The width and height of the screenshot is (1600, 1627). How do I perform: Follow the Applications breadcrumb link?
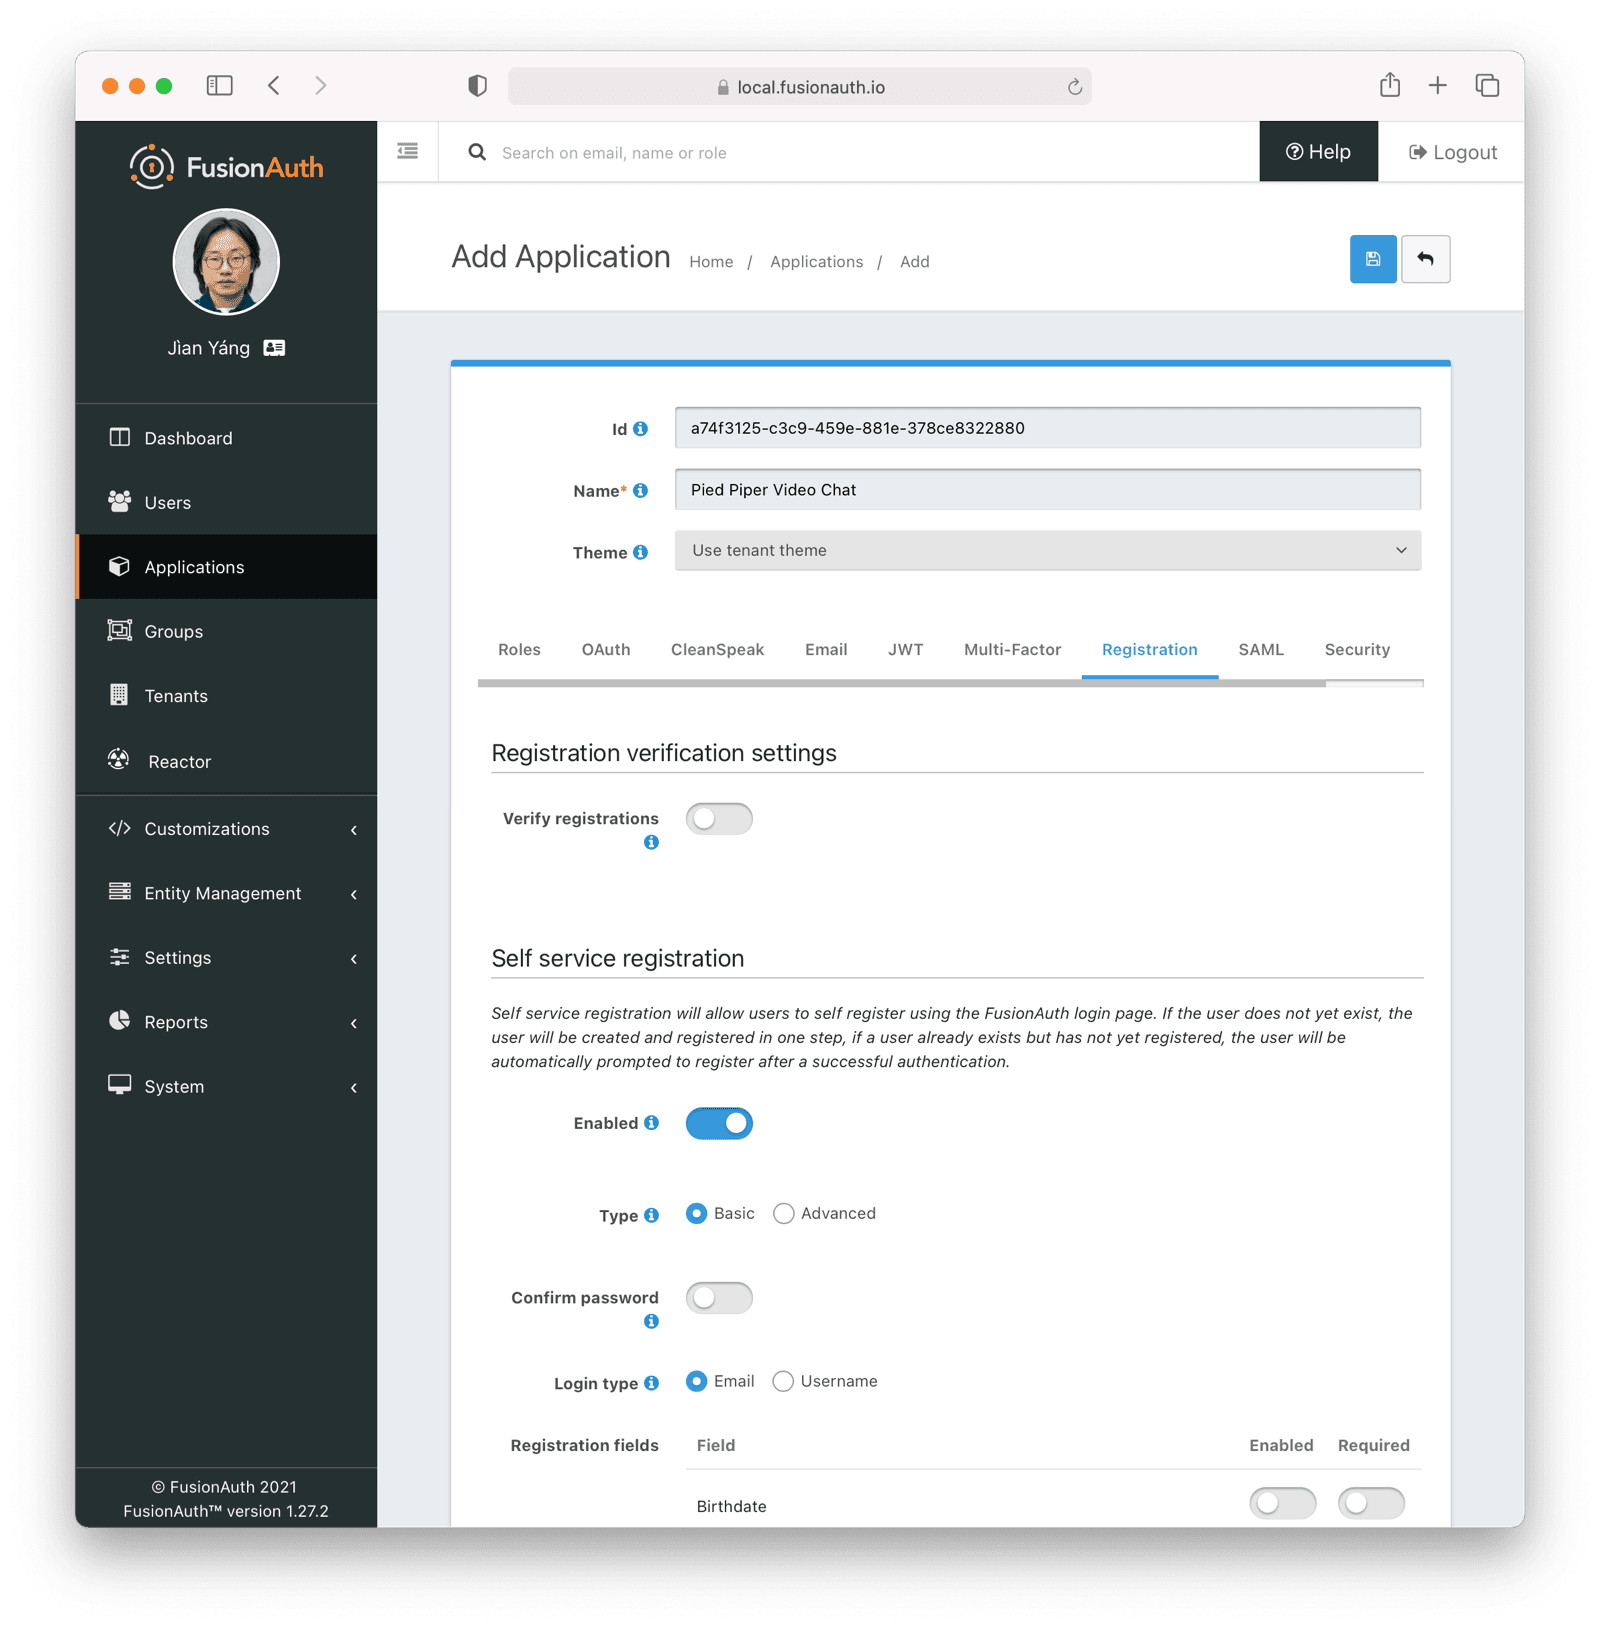click(816, 261)
